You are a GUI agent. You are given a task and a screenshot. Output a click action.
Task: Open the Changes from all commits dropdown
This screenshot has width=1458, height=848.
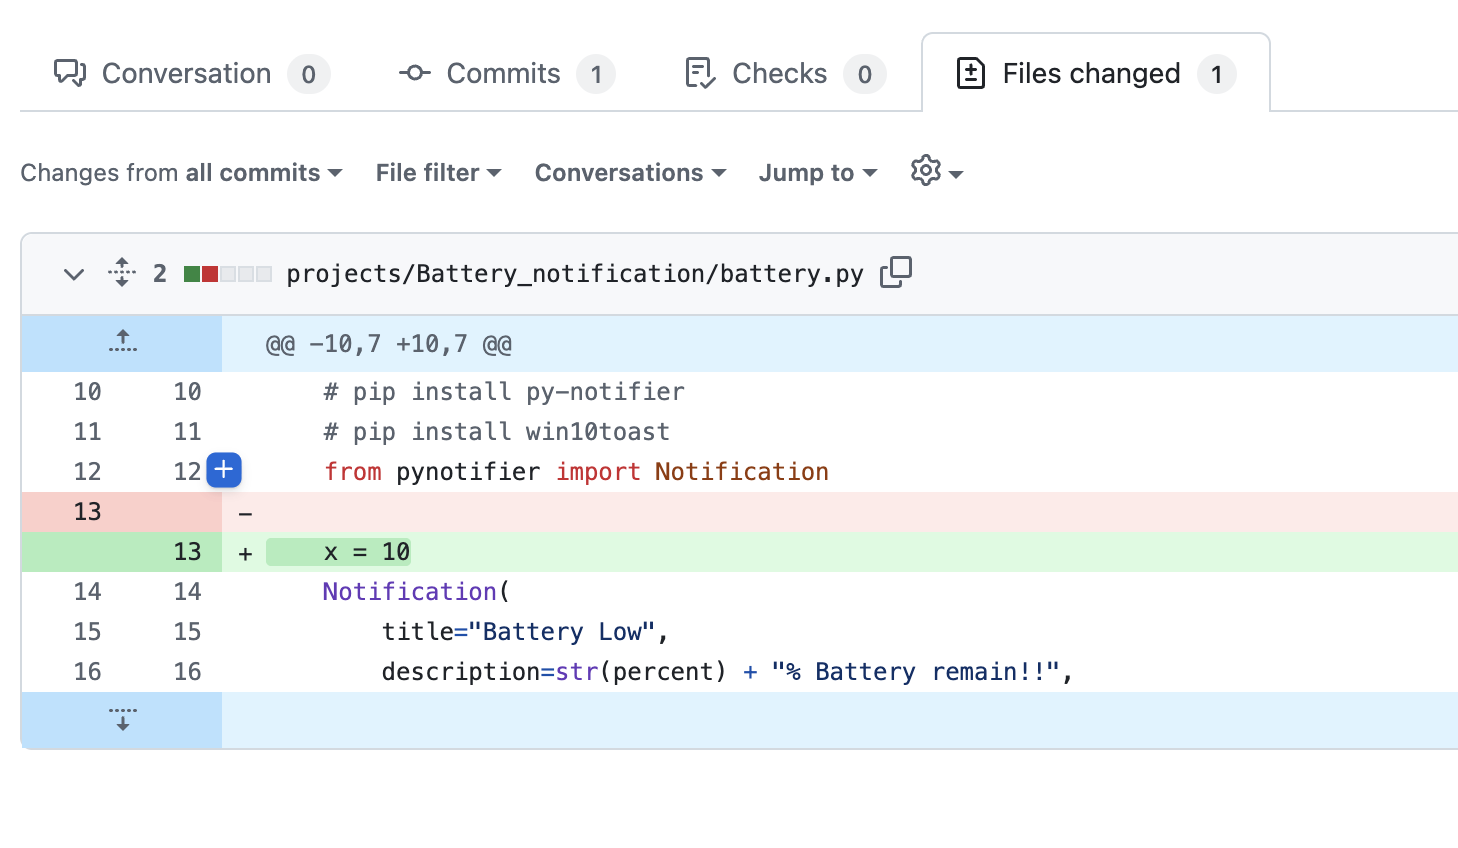(x=181, y=173)
